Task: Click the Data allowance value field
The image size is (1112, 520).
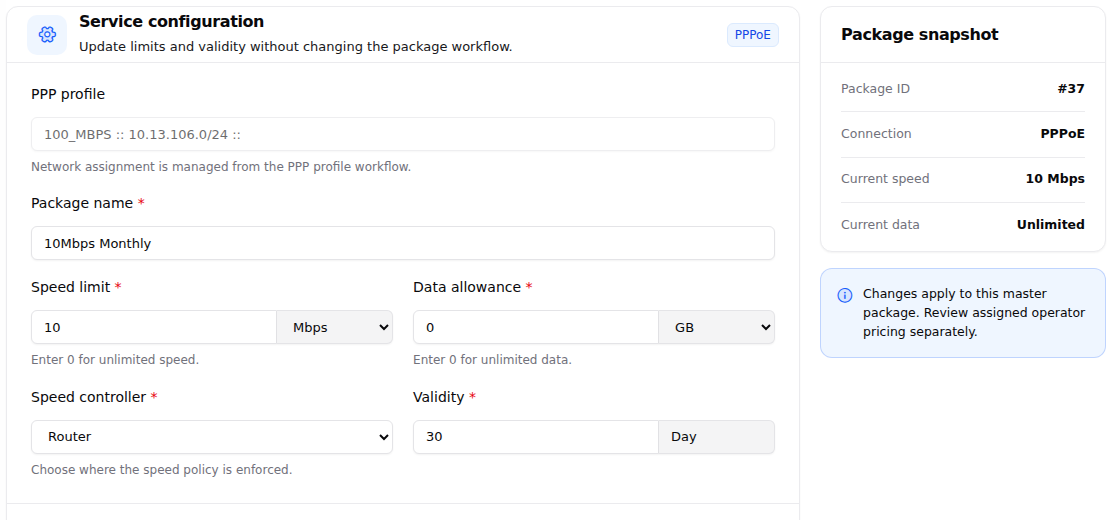Action: point(536,327)
